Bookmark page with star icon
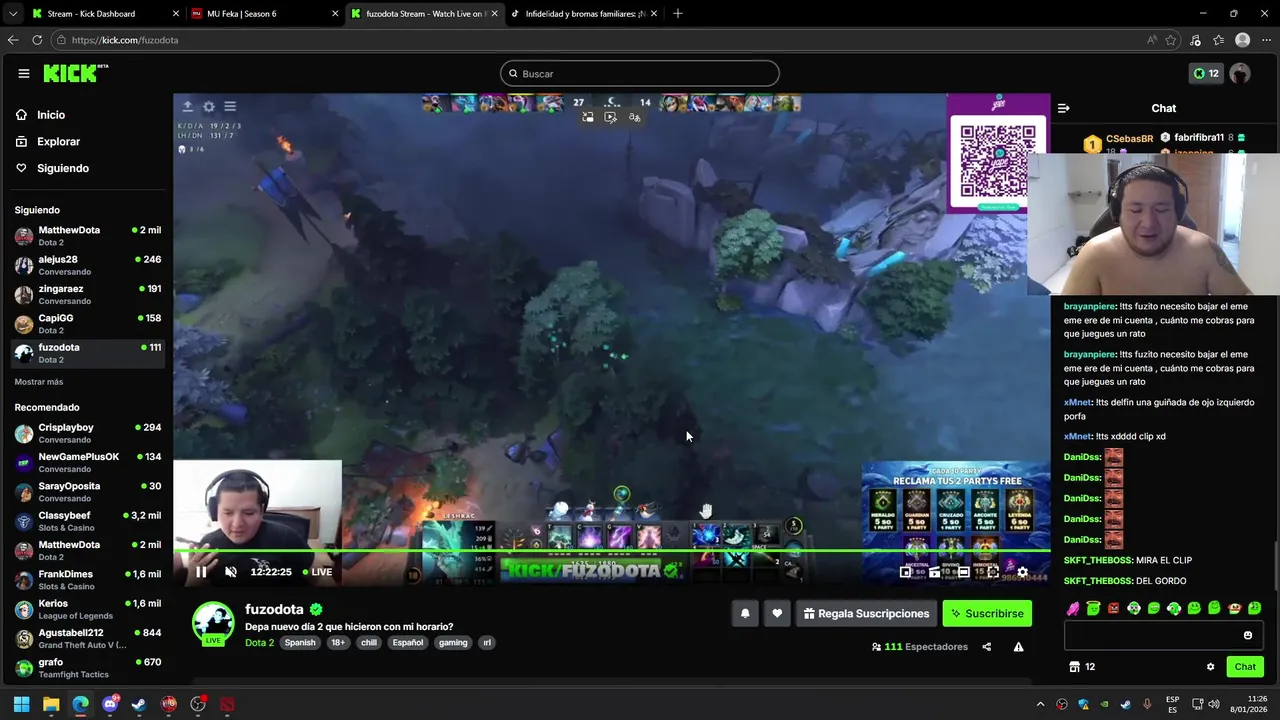The height and width of the screenshot is (720, 1280). click(x=1171, y=40)
